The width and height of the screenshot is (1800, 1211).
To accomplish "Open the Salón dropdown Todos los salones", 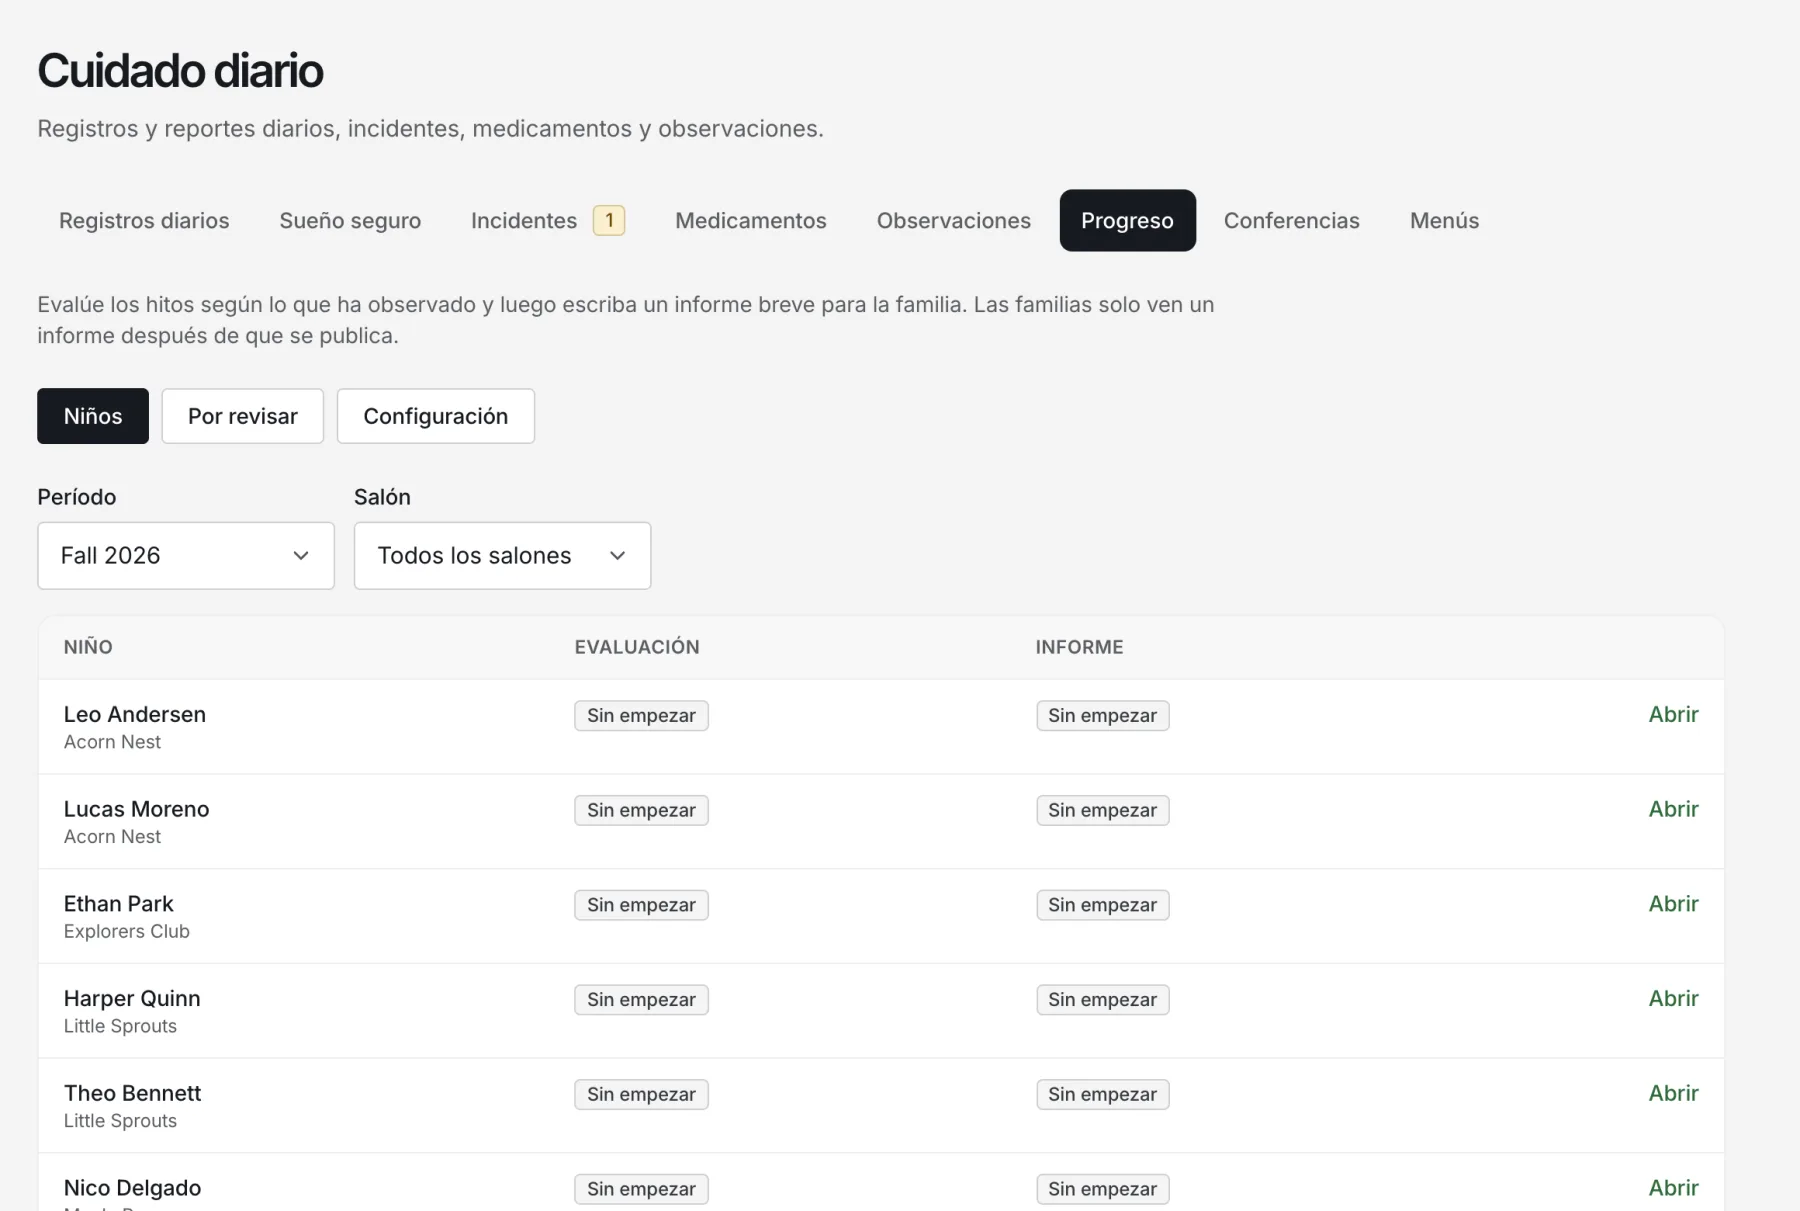I will [502, 556].
